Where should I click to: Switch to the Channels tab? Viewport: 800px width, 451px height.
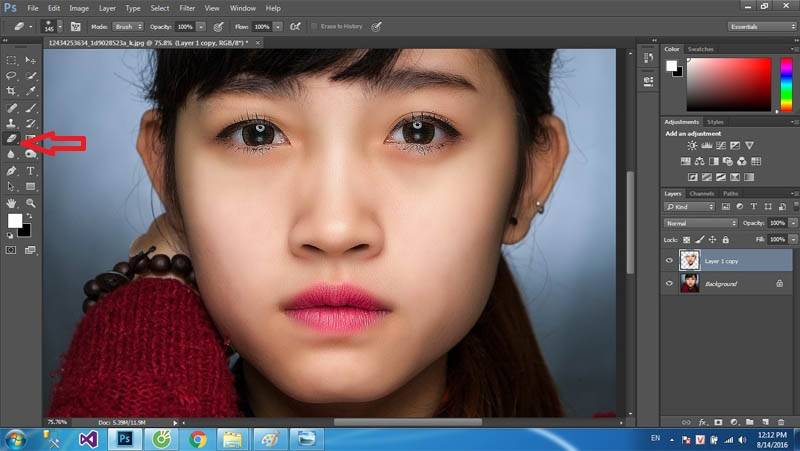coord(702,194)
